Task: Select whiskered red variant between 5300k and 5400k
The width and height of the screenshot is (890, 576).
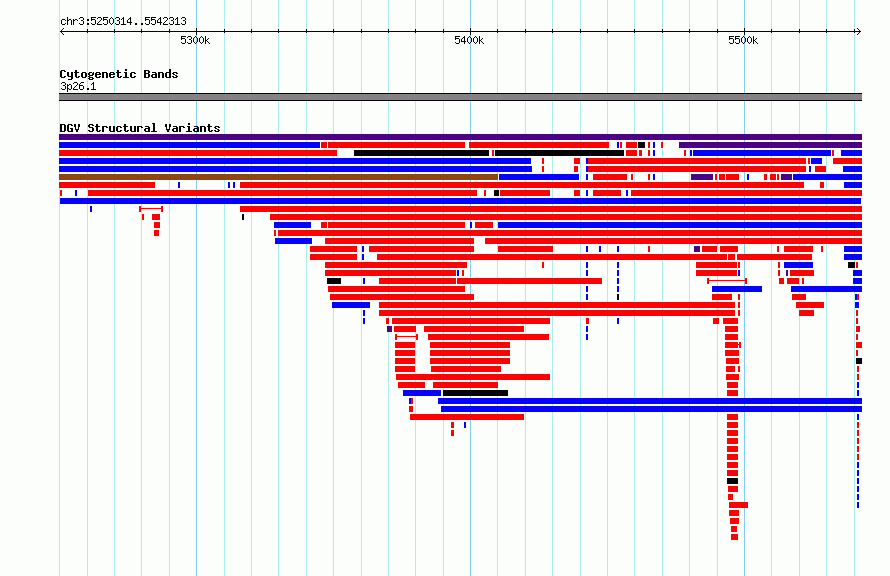Action: 406,337
